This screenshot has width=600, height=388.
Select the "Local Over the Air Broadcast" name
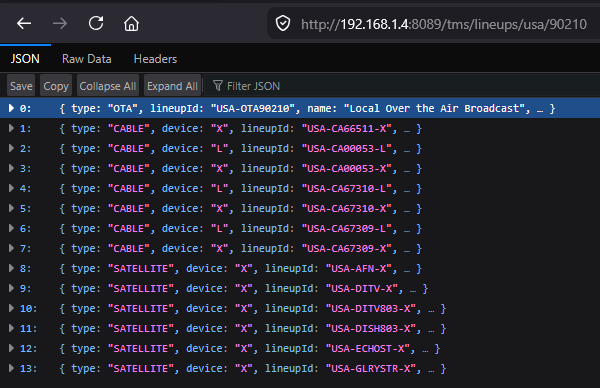click(434, 109)
